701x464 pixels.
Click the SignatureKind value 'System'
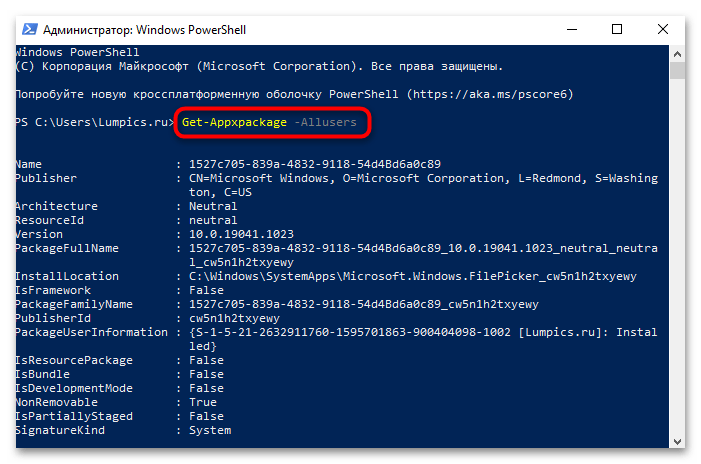(x=210, y=430)
